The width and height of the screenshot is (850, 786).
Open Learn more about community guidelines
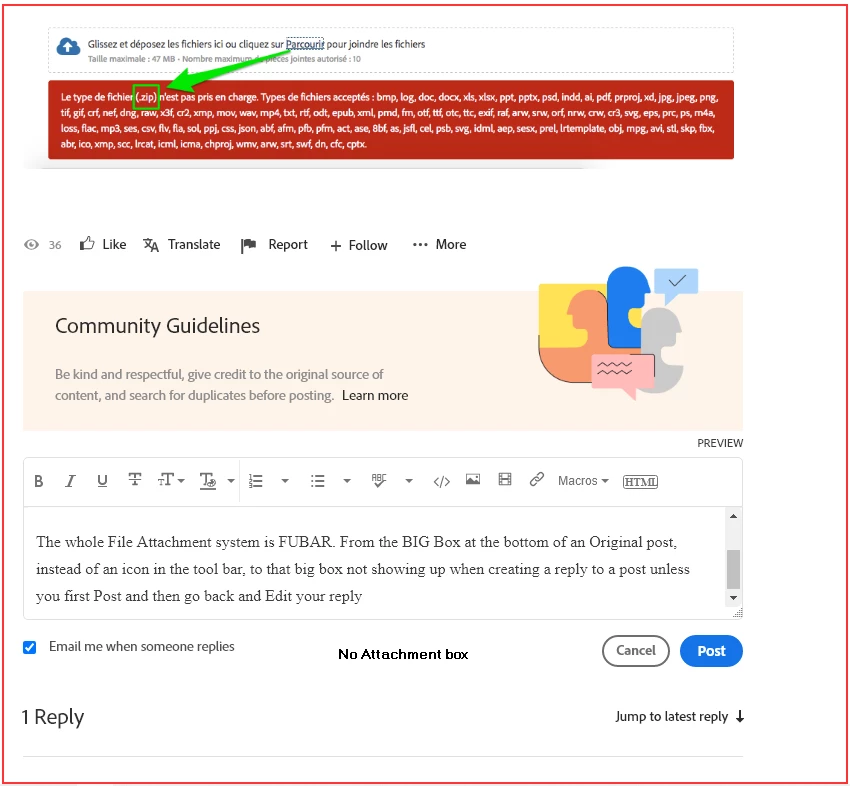[x=375, y=396]
